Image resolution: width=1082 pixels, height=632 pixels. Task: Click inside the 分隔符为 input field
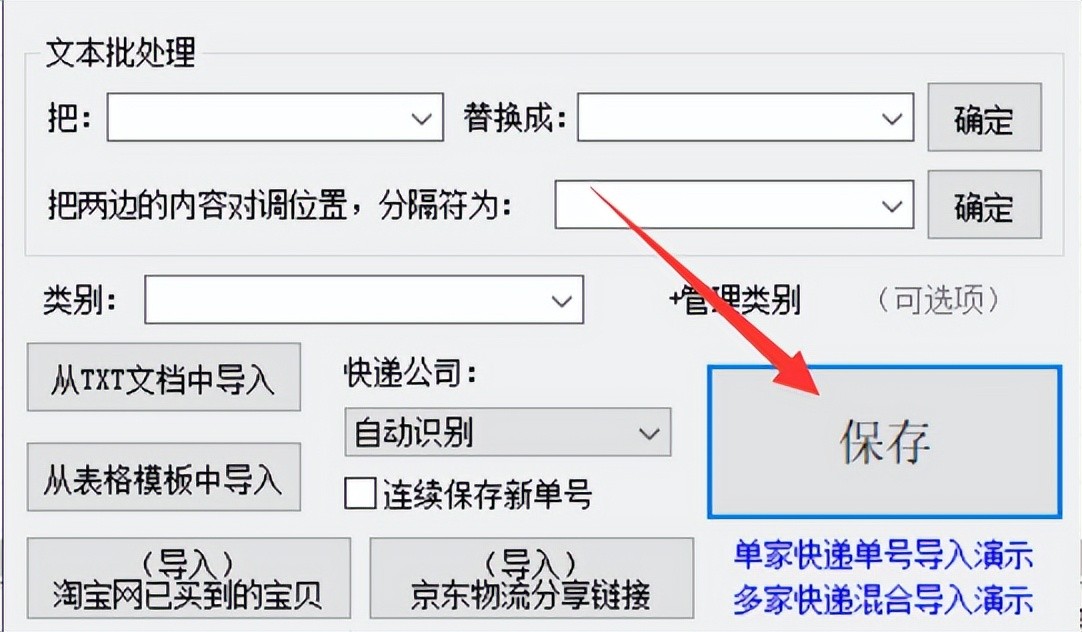pyautogui.click(x=716, y=205)
